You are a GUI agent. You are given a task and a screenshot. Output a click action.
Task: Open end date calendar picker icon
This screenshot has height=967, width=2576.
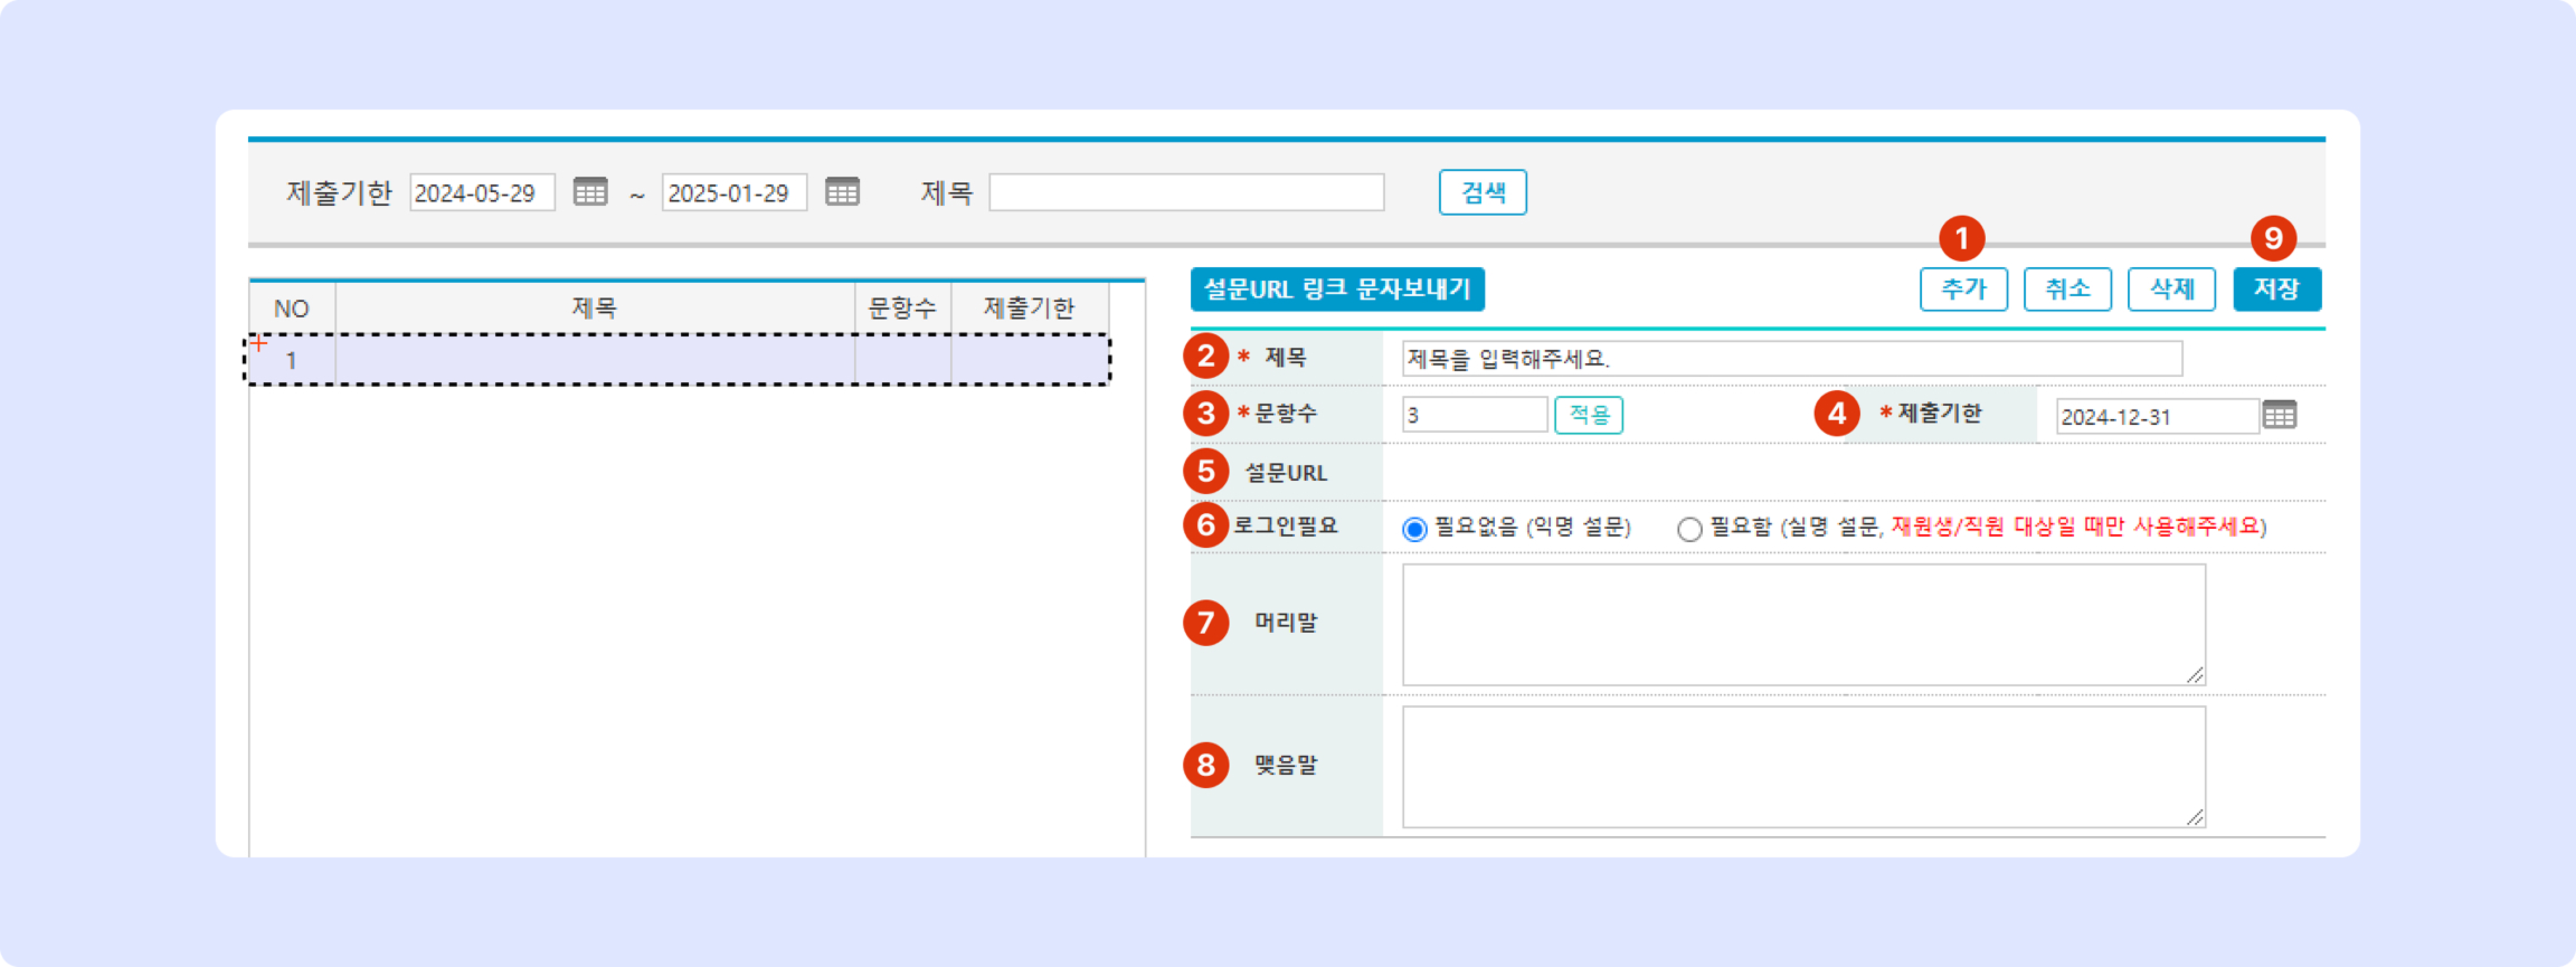(x=842, y=192)
